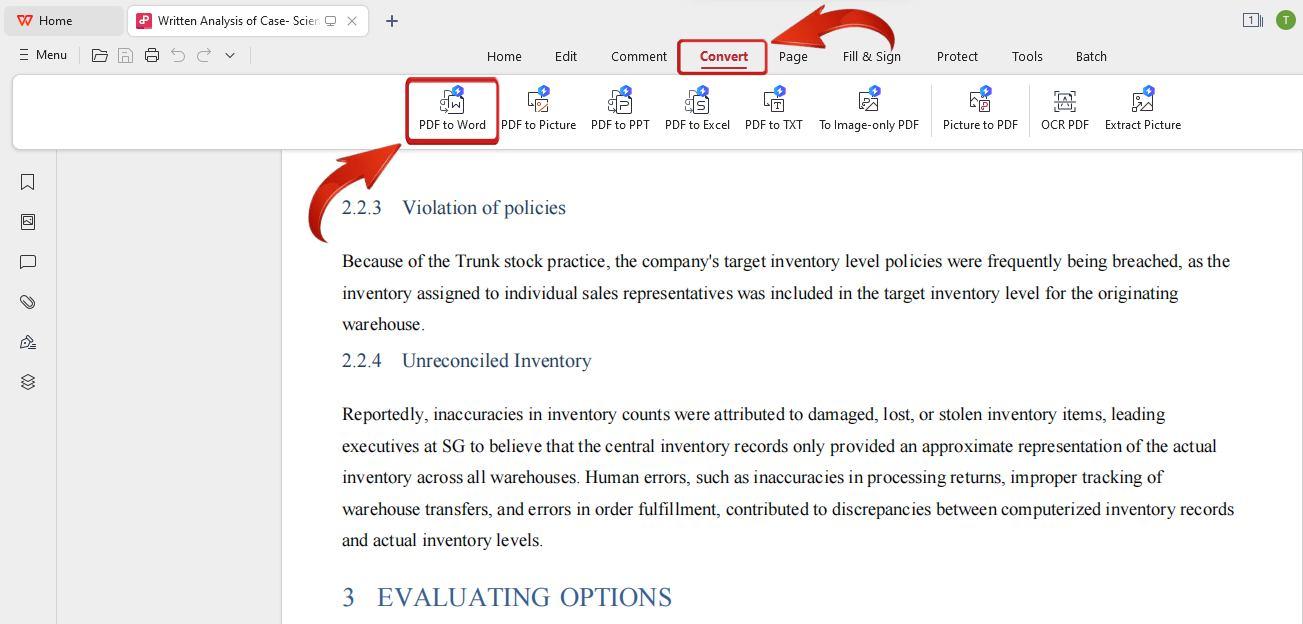1303x624 pixels.
Task: Switch to the Edit ribbon tab
Action: 566,57
